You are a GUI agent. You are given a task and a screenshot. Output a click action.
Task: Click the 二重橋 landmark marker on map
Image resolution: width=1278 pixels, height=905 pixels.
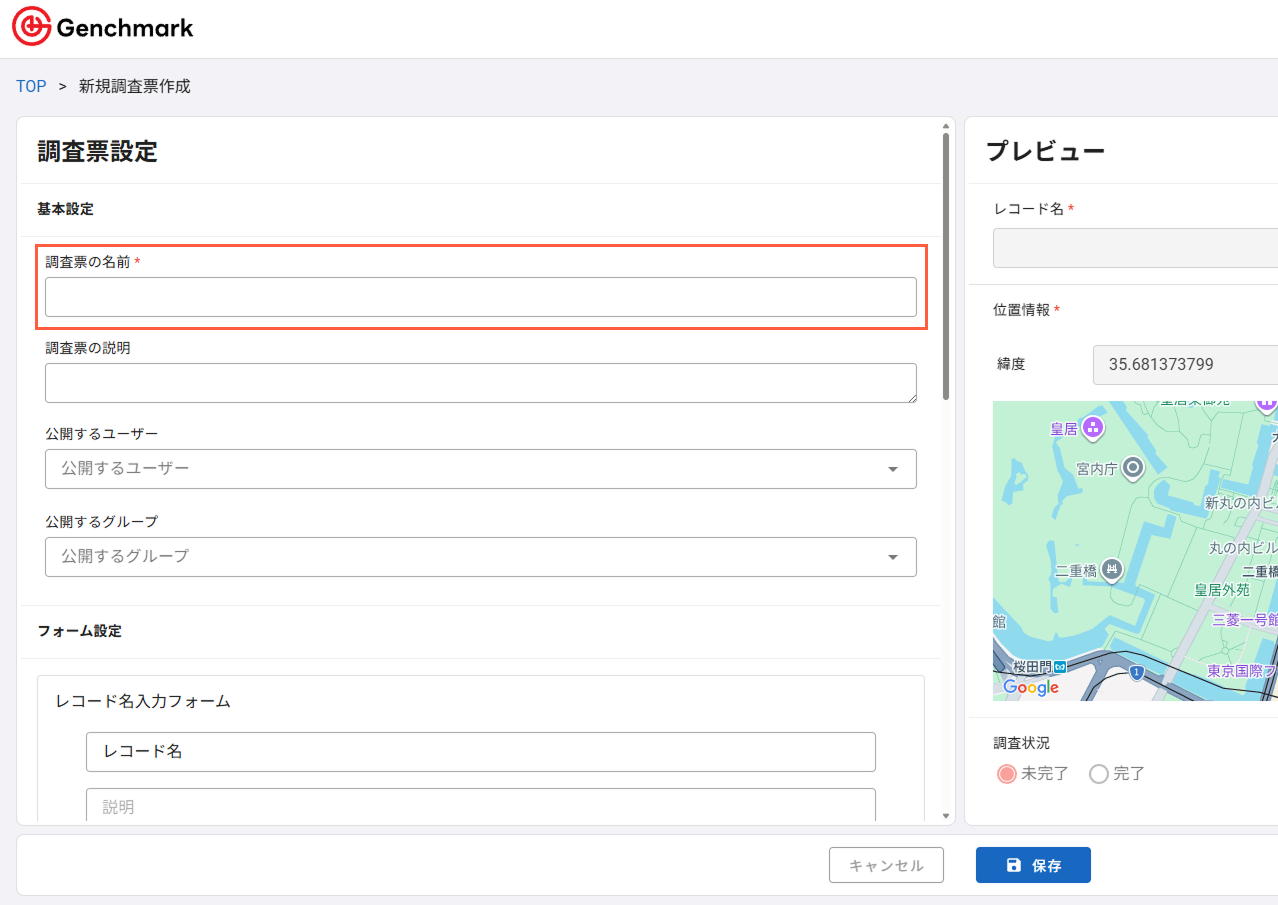1110,569
